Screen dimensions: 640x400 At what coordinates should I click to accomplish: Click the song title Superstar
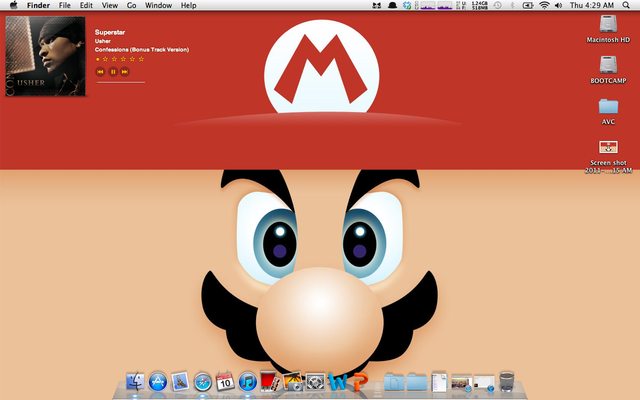point(110,32)
